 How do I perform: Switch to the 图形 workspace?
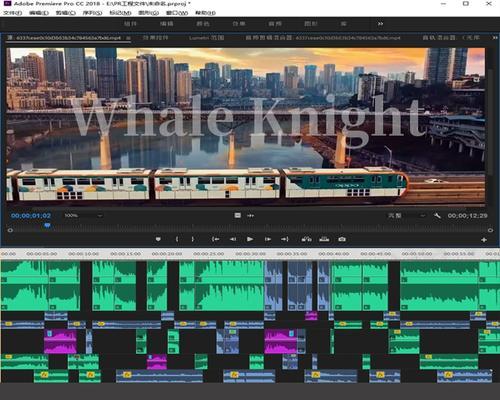click(311, 24)
